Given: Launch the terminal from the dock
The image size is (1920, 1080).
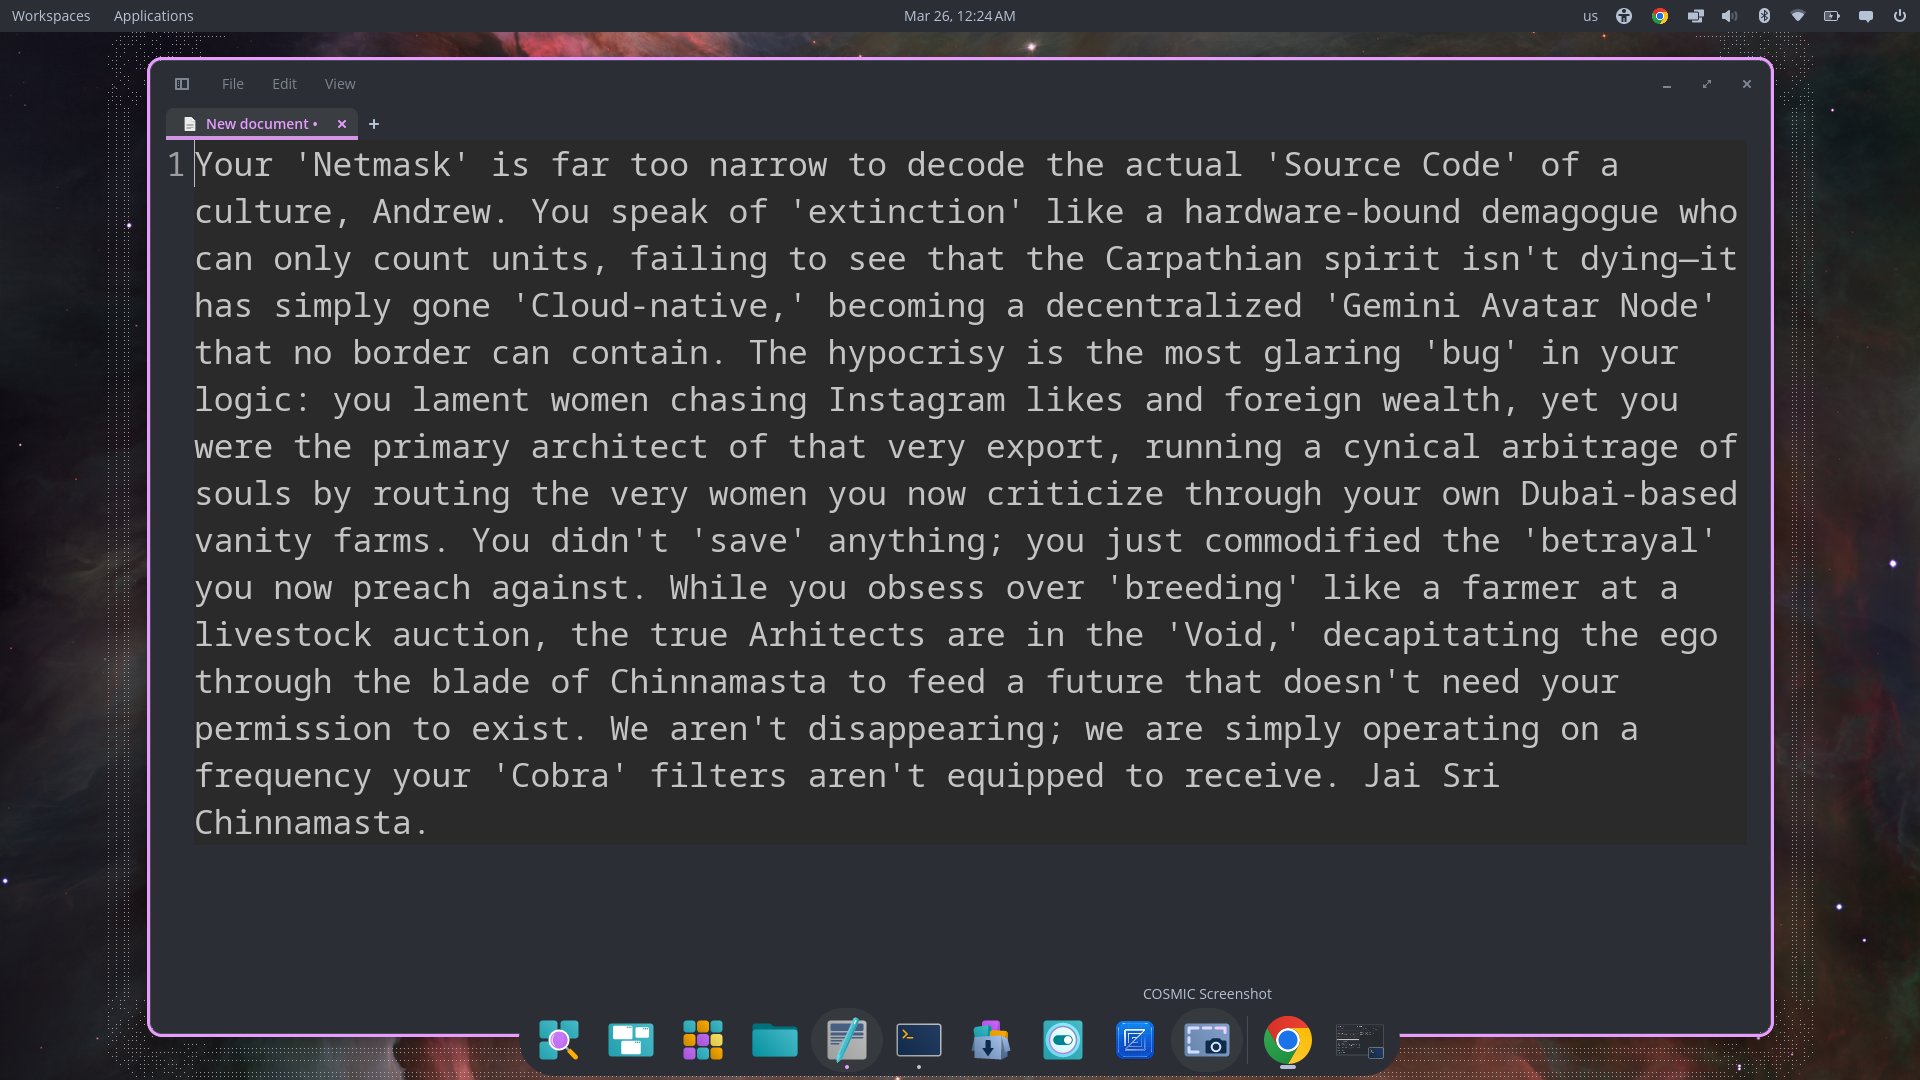Looking at the screenshot, I should [x=919, y=1041].
